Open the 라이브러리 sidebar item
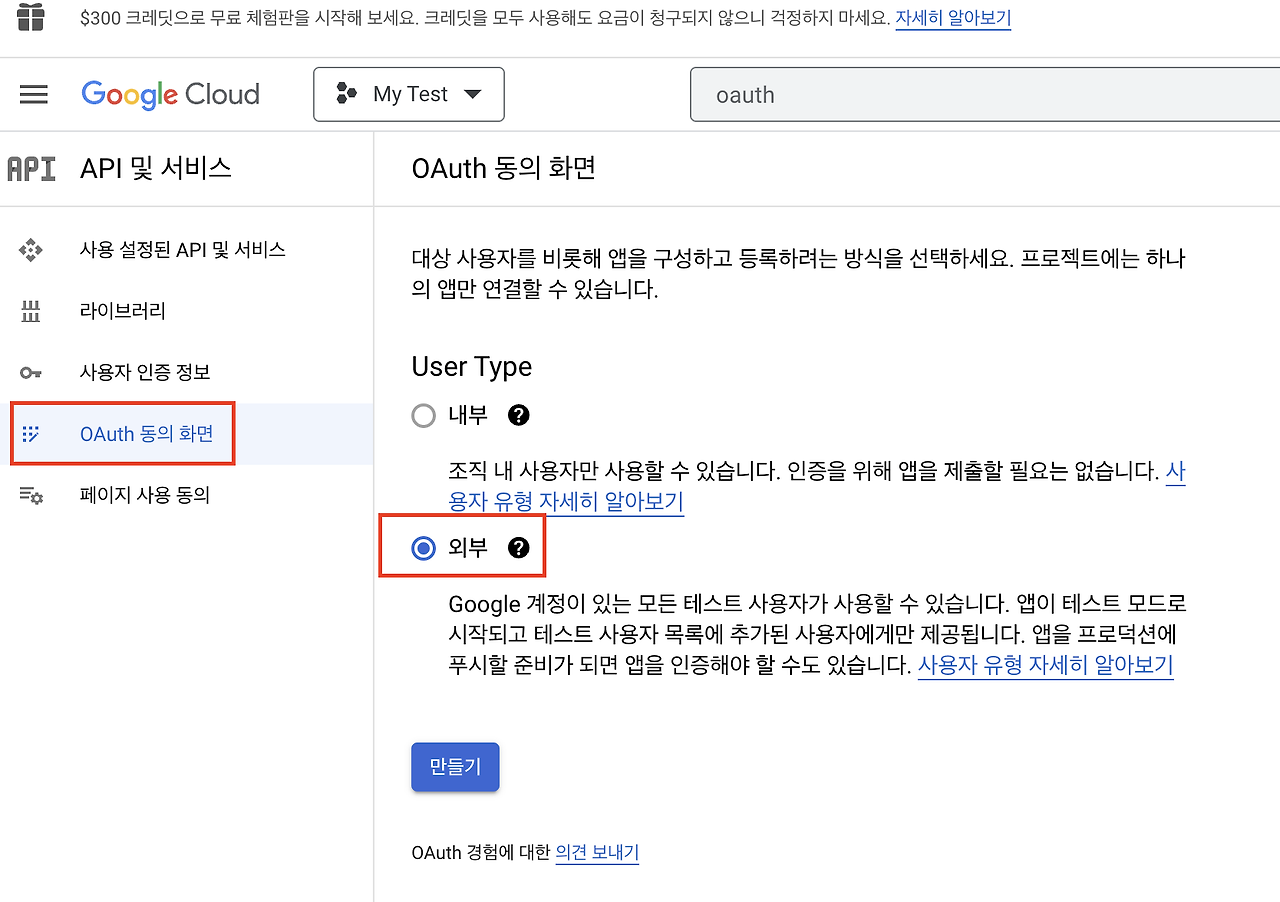The width and height of the screenshot is (1280, 902). tap(186, 311)
